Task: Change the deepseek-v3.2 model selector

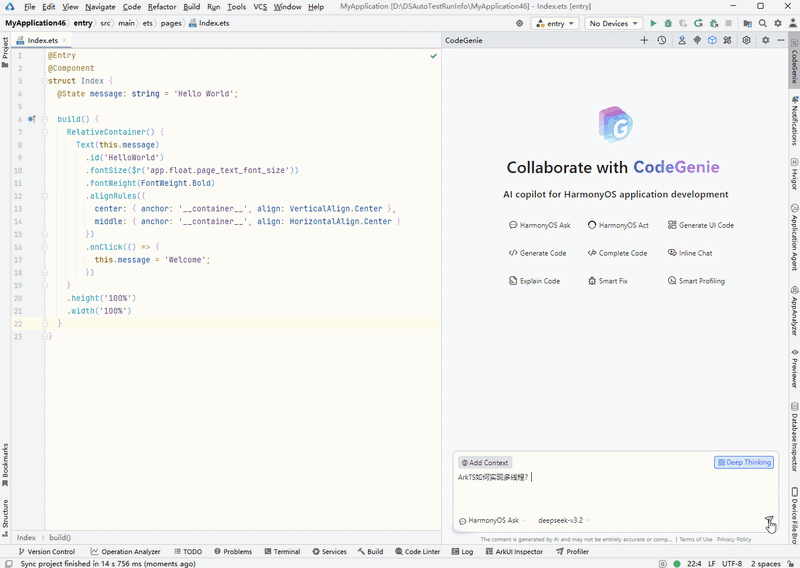Action: point(563,521)
